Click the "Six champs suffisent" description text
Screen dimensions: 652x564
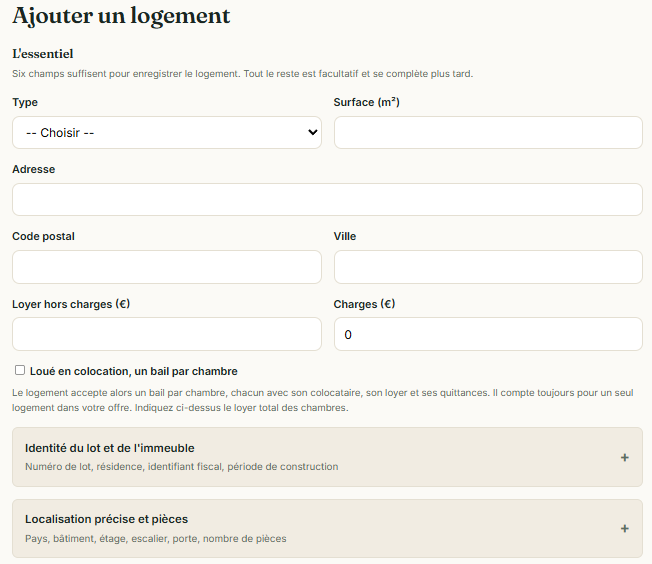click(242, 74)
